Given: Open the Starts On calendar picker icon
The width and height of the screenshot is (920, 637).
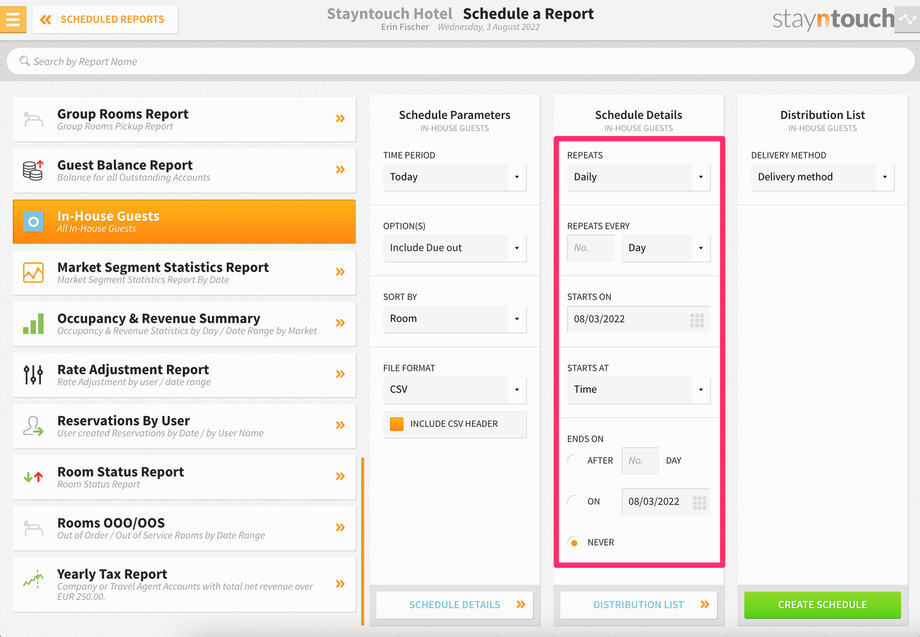Looking at the screenshot, I should click(696, 320).
